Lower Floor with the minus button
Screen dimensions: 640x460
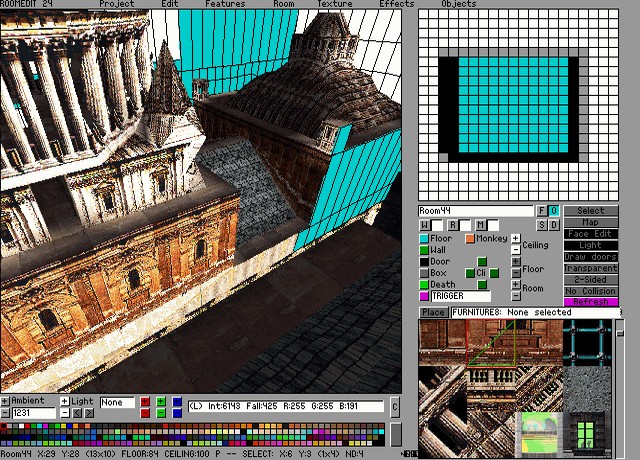(x=516, y=273)
